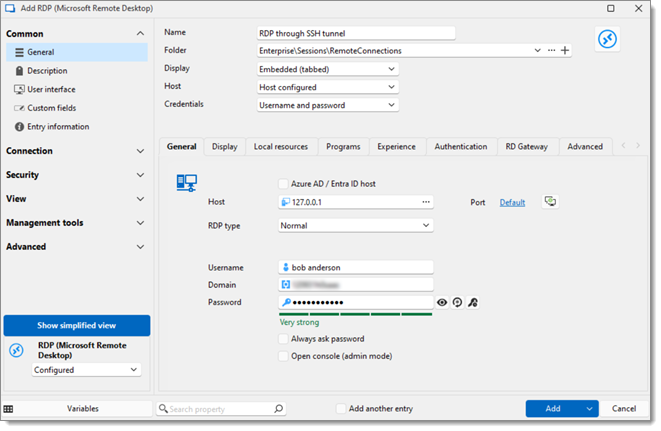Expand the Connection section
Viewport: 661px width, 431px height.
[140, 151]
